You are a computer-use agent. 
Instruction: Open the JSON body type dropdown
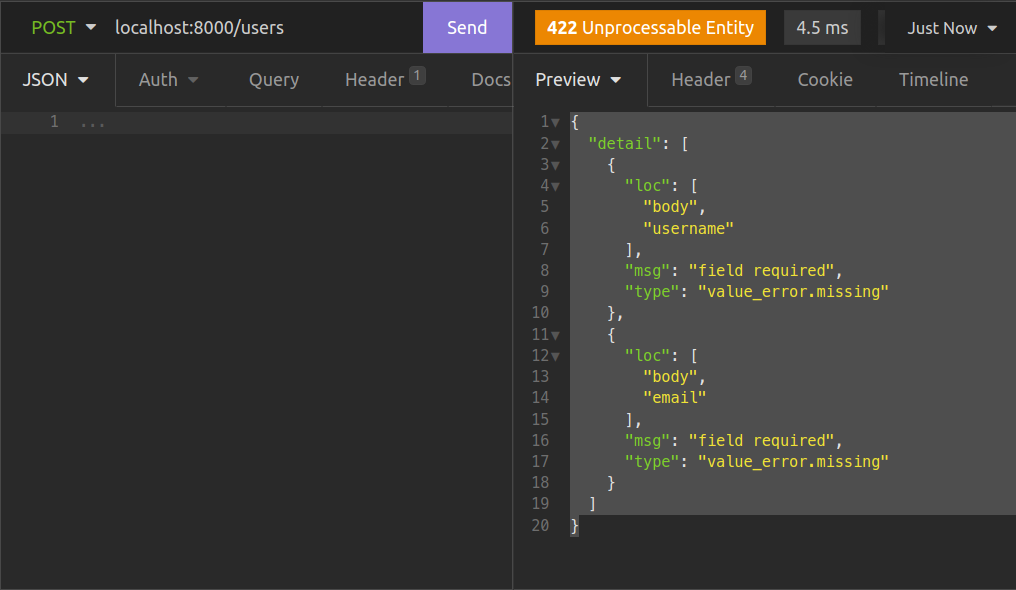click(55, 80)
